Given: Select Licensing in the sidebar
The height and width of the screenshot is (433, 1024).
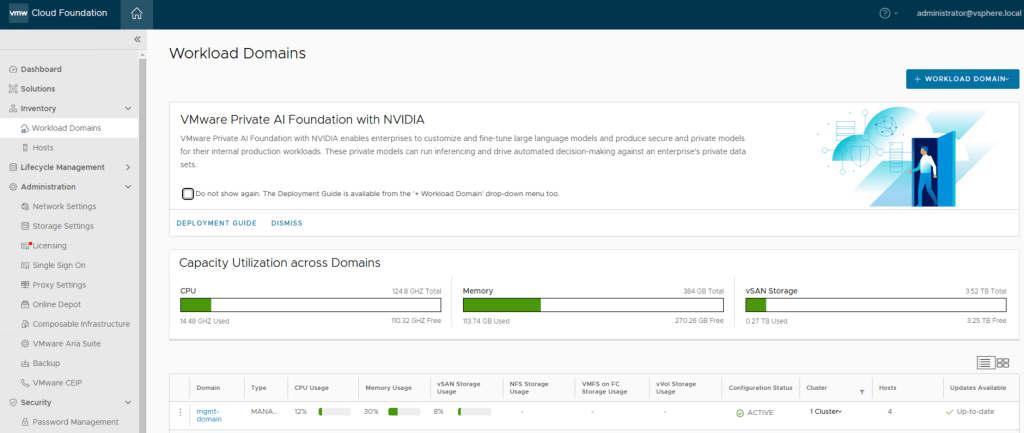Looking at the screenshot, I should tap(49, 245).
